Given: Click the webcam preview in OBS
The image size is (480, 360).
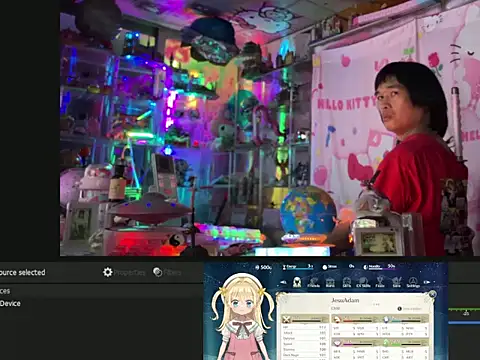Looking at the screenshot, I should pyautogui.click(x=270, y=128).
